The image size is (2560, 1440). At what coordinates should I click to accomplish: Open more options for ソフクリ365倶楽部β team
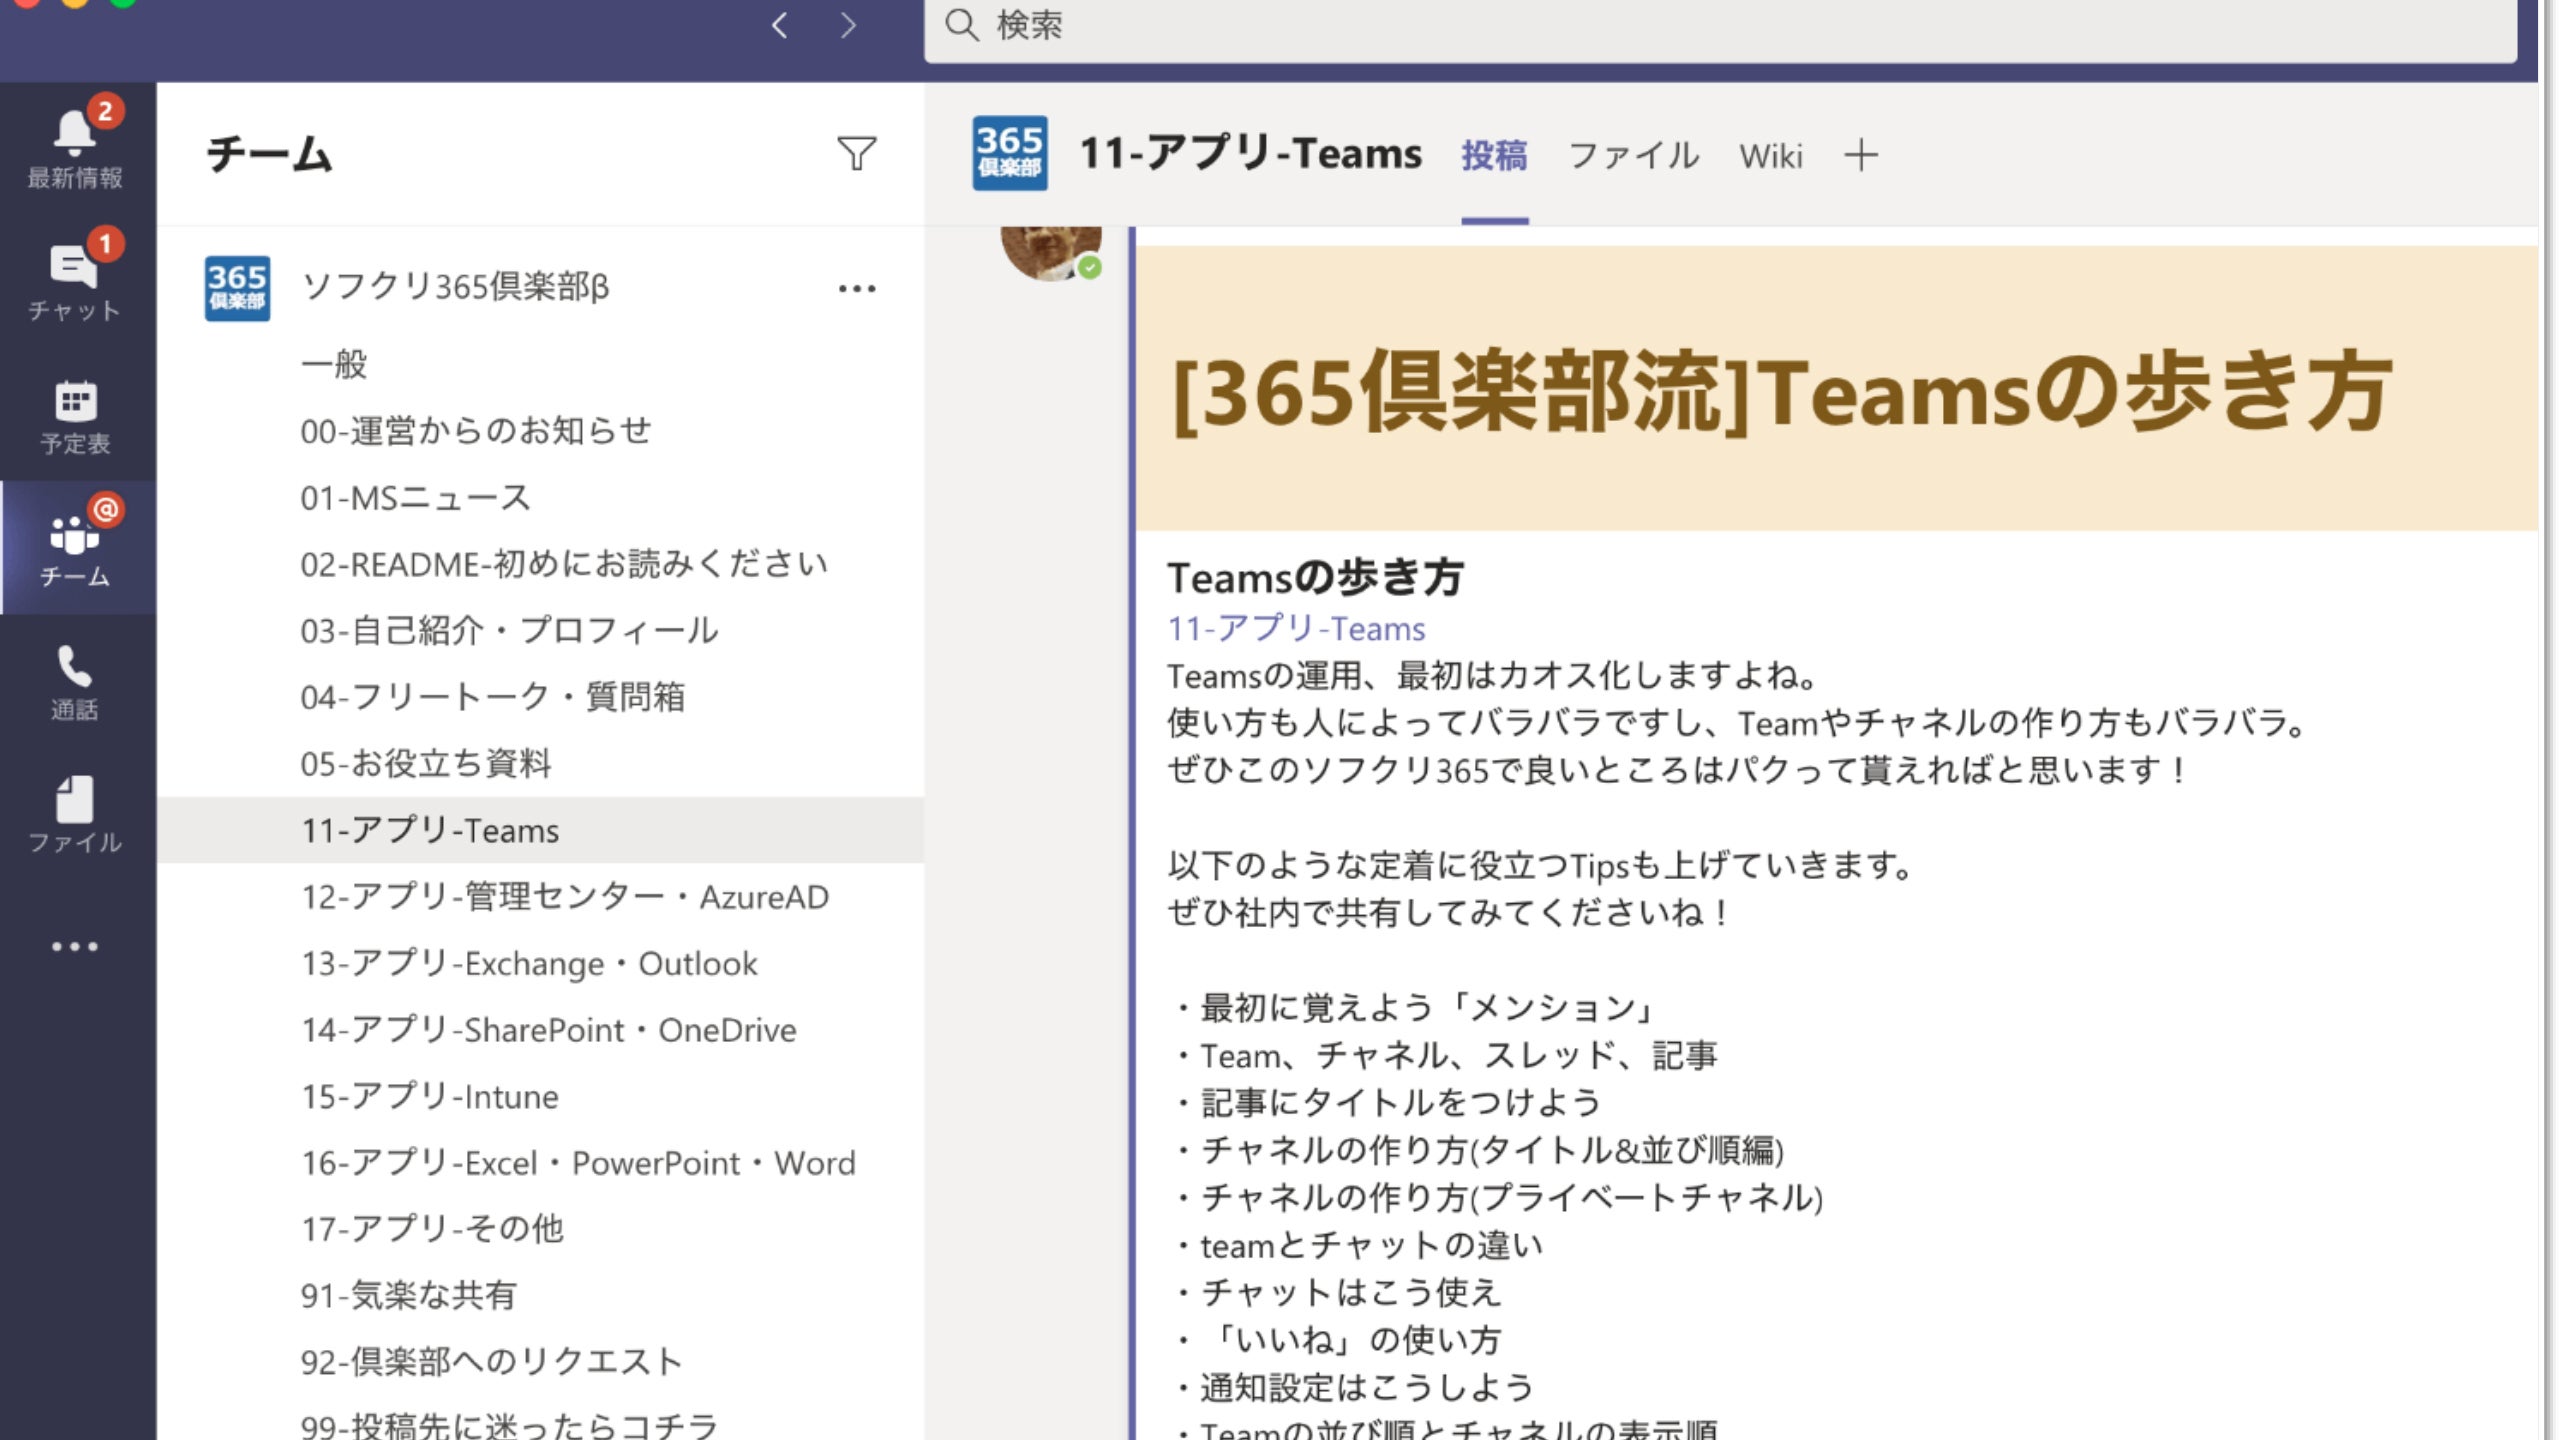pos(857,289)
